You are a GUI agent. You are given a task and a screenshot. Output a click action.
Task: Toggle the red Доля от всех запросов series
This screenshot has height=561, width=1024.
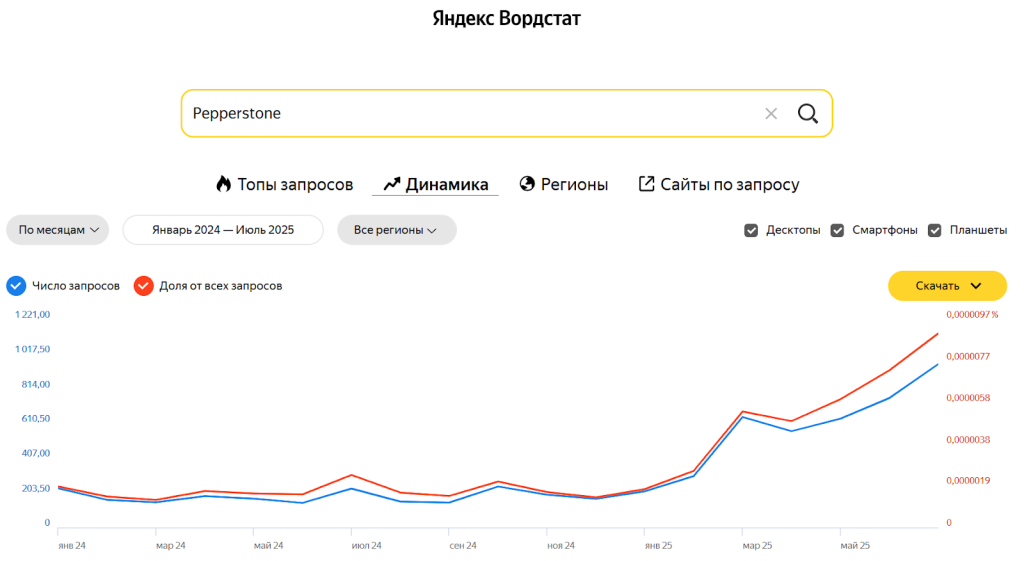143,286
